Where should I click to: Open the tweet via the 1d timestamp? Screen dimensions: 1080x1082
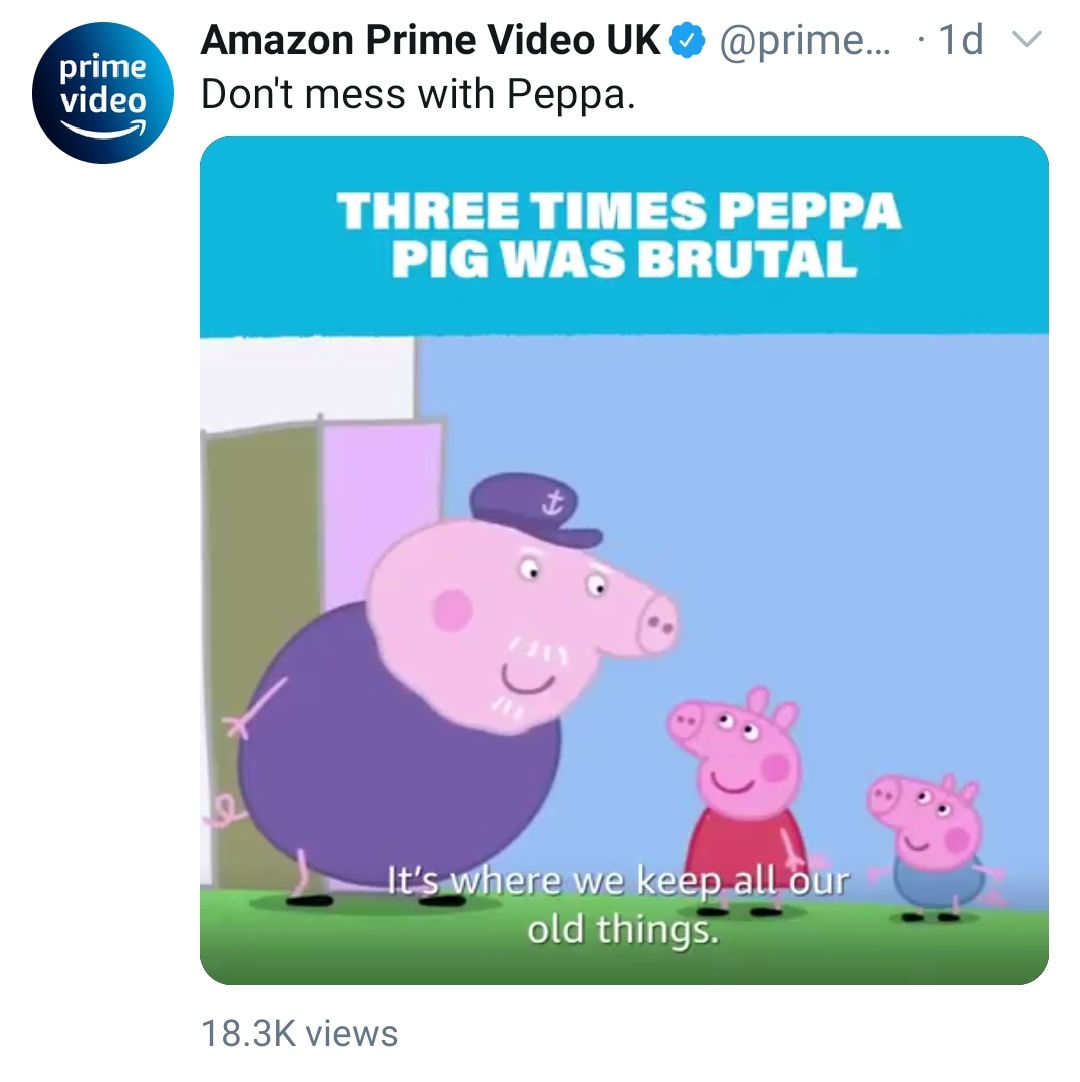coord(964,40)
